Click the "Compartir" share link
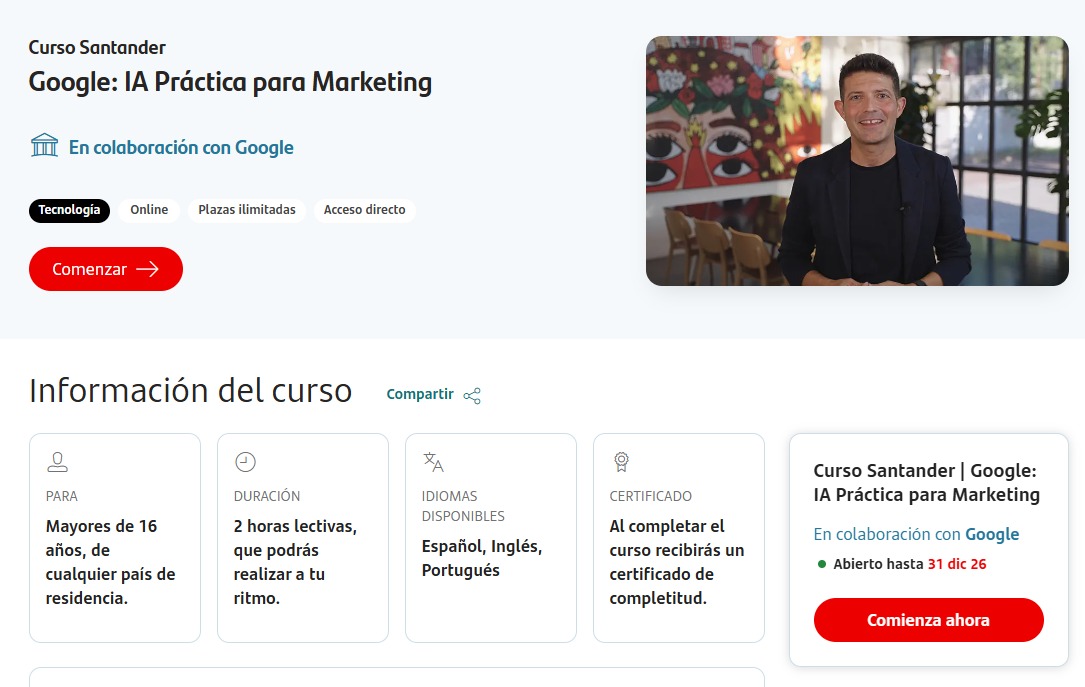Screen dimensions: 1085x687 click(x=419, y=393)
